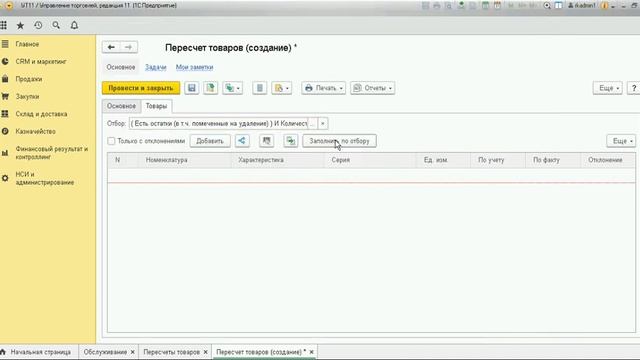640x360 pixels.
Task: Open the Задачи link tab
Action: tap(156, 67)
